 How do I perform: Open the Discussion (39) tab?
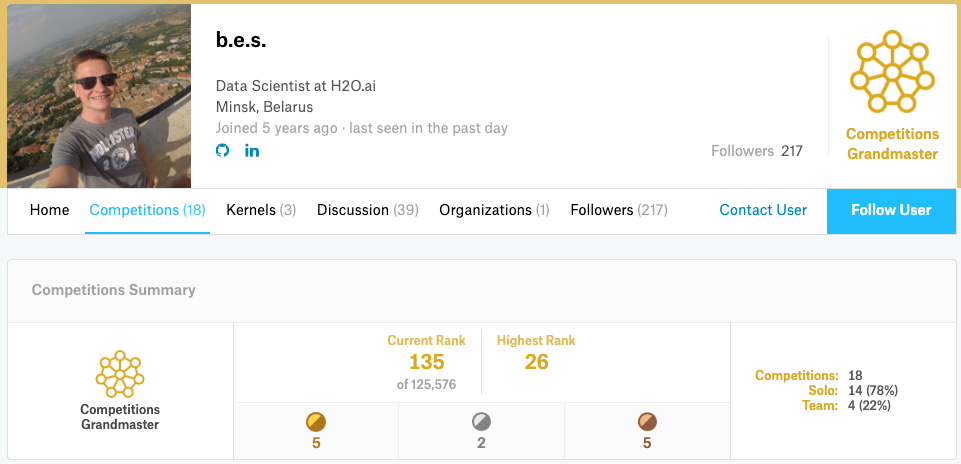tap(367, 210)
